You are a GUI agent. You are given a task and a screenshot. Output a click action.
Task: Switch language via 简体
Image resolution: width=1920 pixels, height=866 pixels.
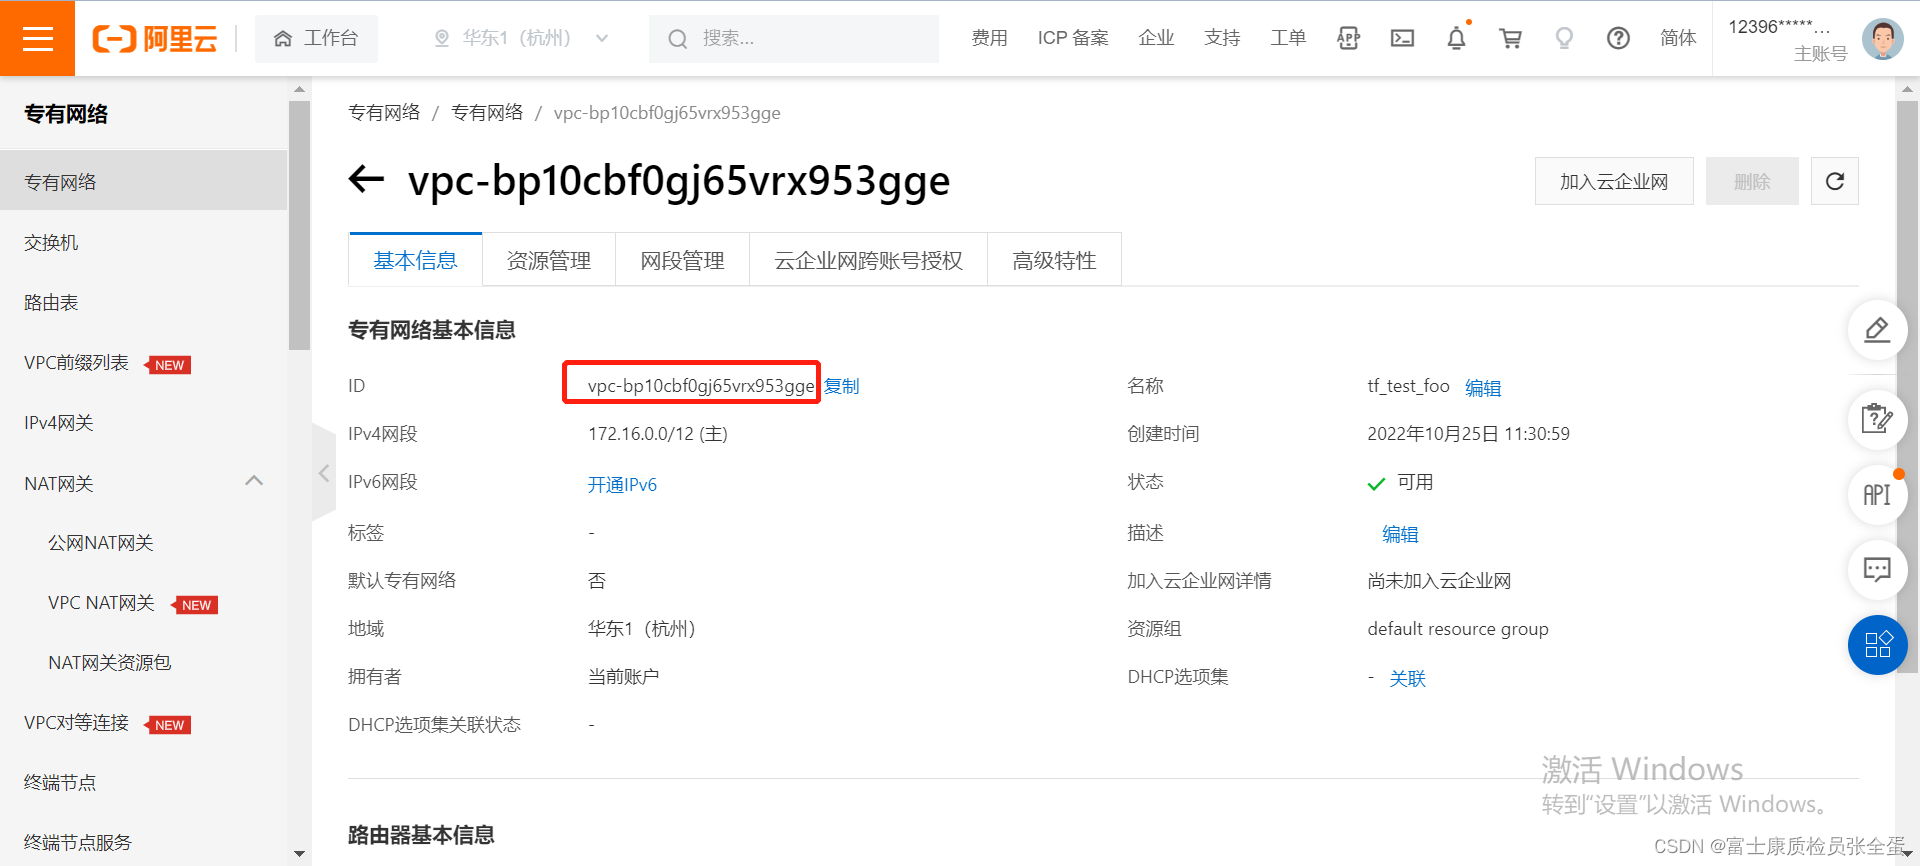click(x=1678, y=38)
